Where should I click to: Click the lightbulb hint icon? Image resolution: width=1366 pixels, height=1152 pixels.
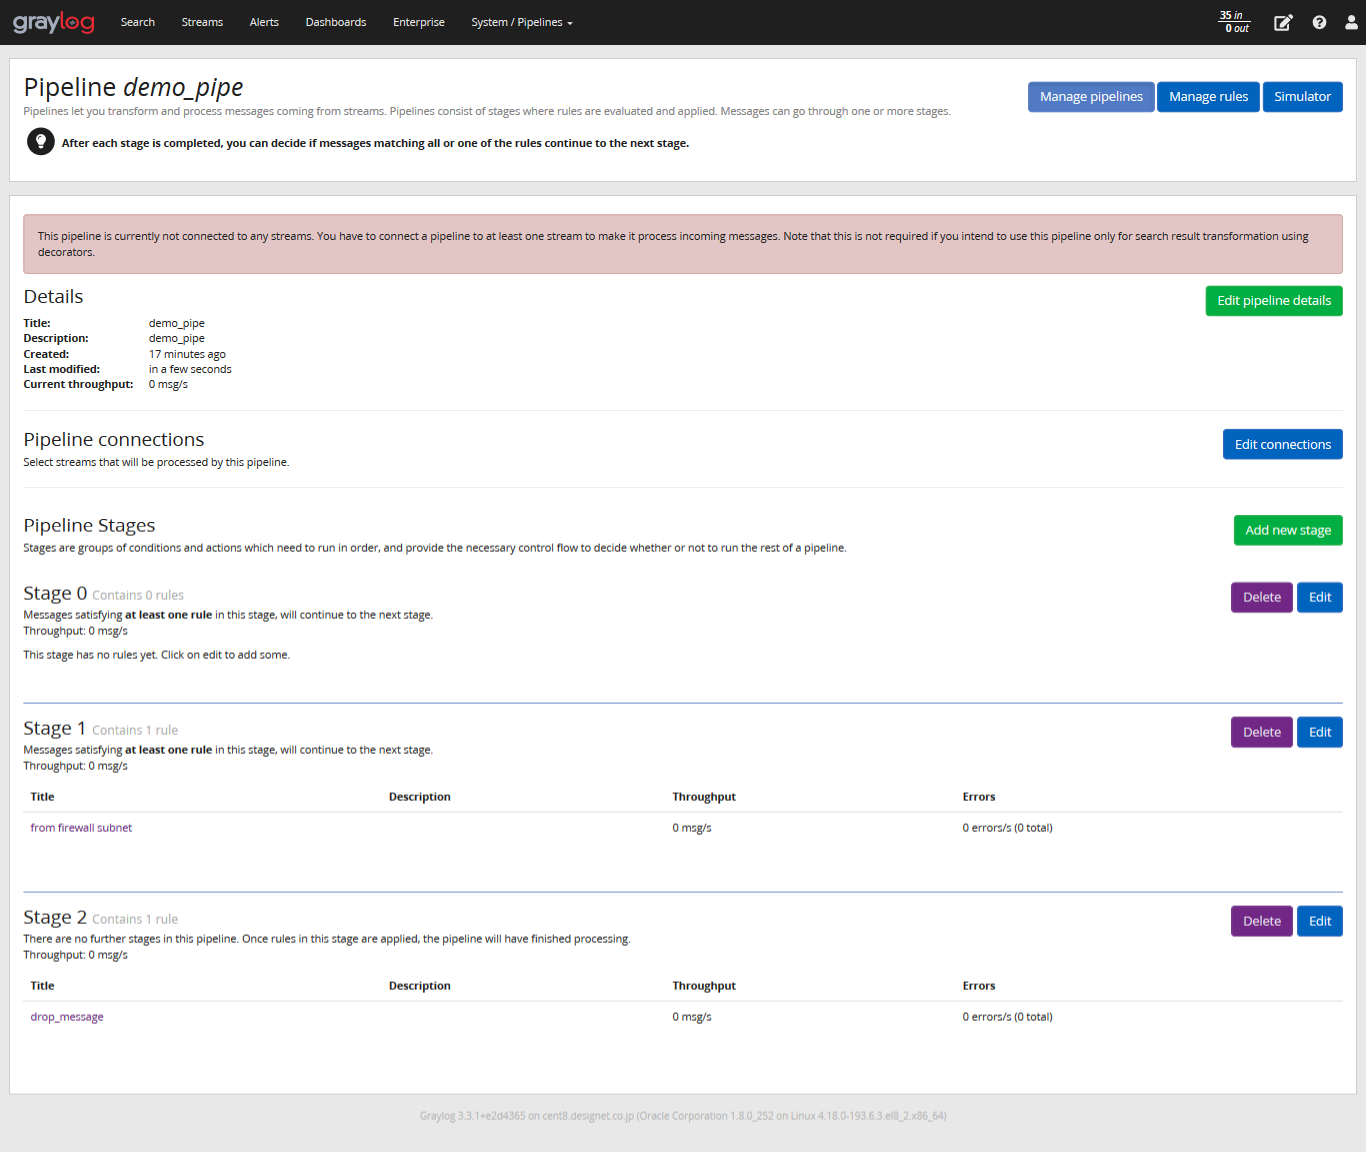[41, 142]
